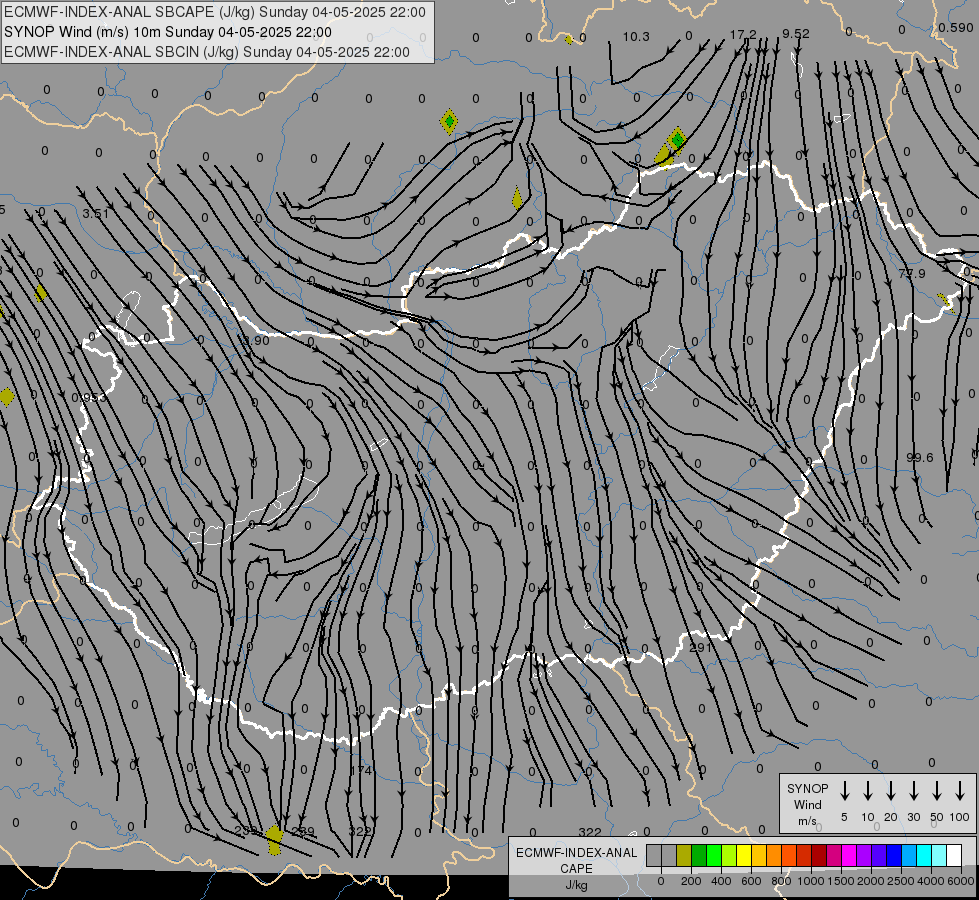979x900 pixels.
Task: Pick the cyan swatch left of 4000 tick
Action: tap(925, 855)
